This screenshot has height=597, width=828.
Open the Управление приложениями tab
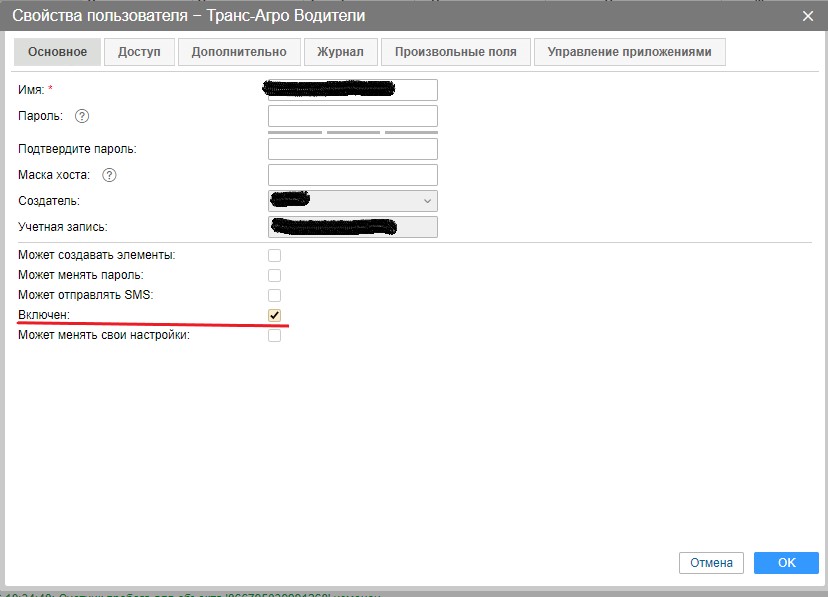pos(629,52)
